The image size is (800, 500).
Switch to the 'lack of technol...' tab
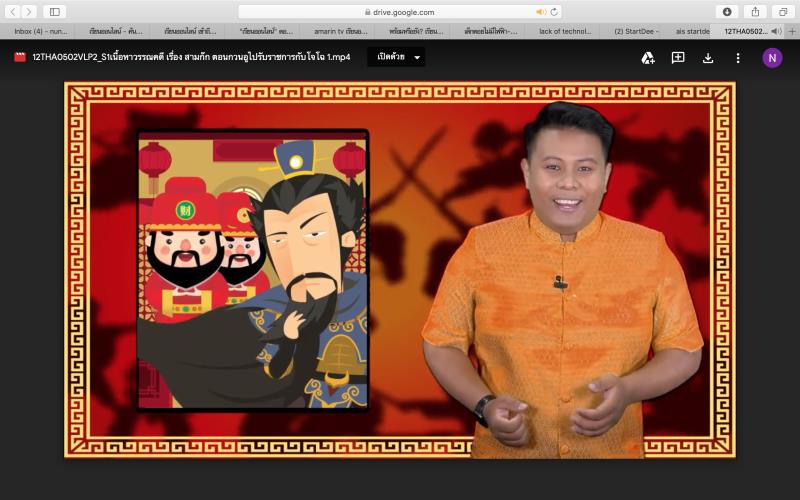pyautogui.click(x=563, y=31)
